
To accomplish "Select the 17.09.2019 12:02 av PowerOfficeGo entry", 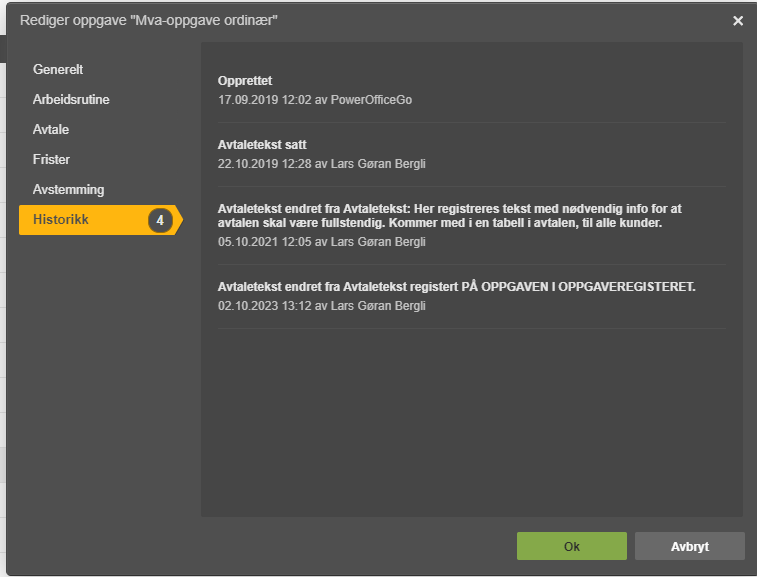I will (x=315, y=100).
